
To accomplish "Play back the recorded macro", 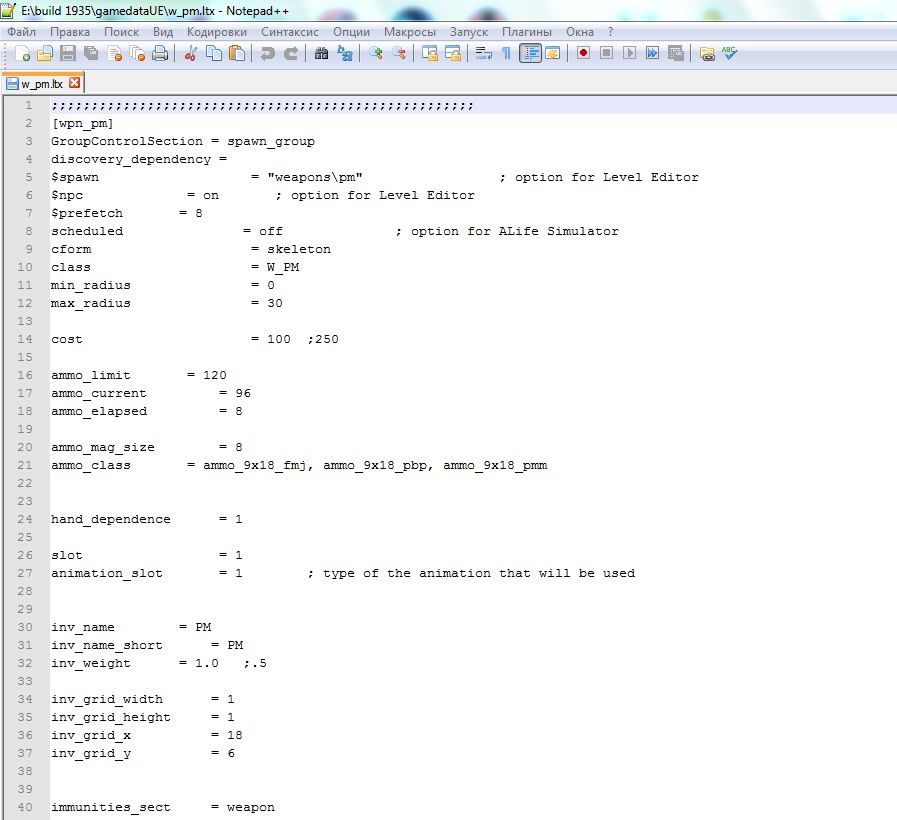I will click(629, 53).
